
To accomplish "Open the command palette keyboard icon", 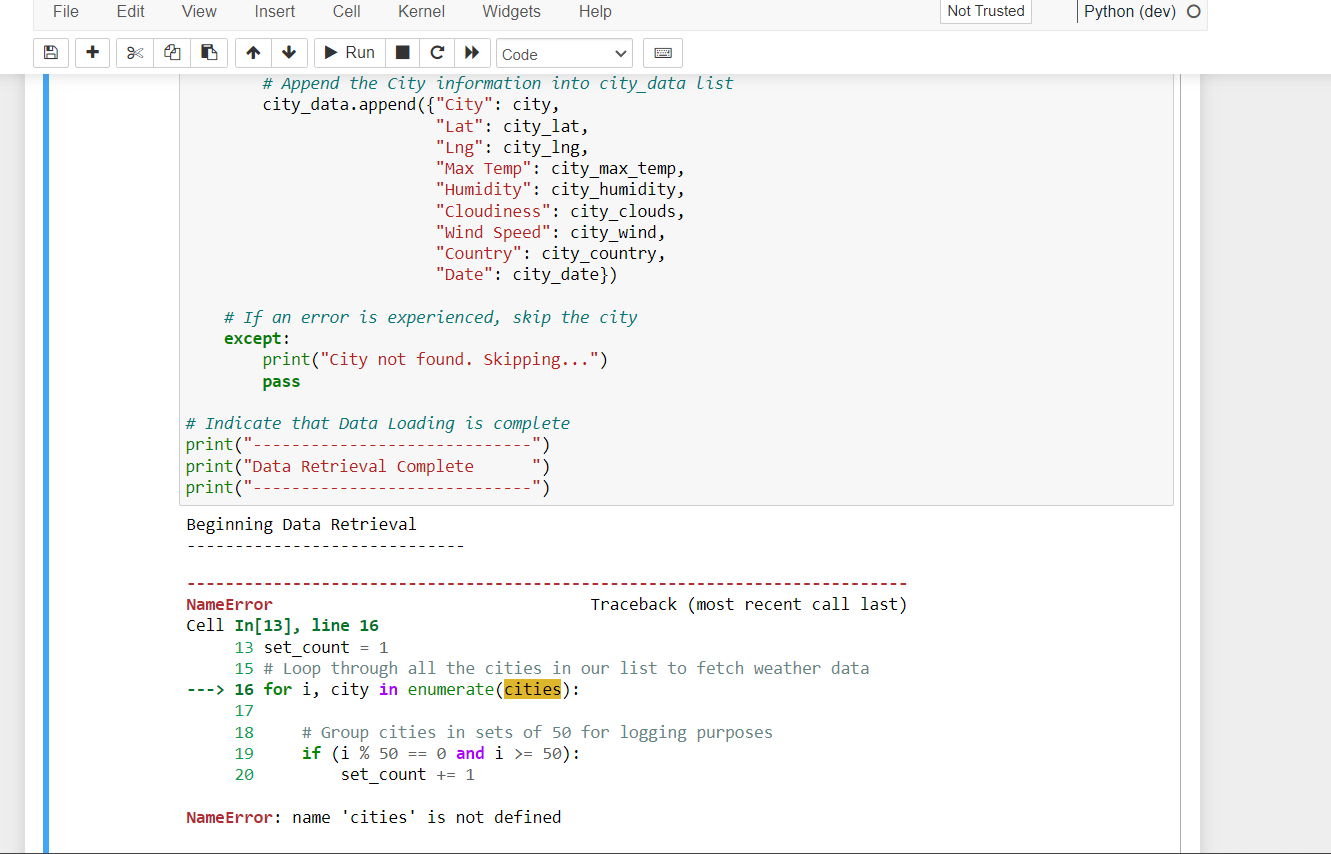I will click(662, 52).
